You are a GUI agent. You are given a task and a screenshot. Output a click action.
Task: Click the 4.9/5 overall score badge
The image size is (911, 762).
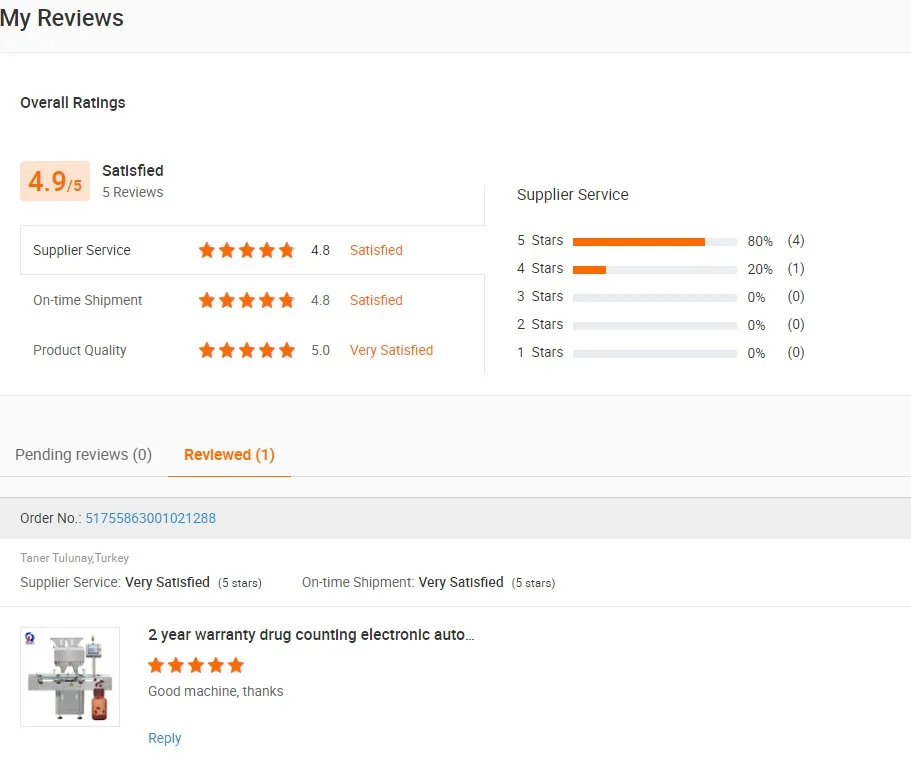55,182
